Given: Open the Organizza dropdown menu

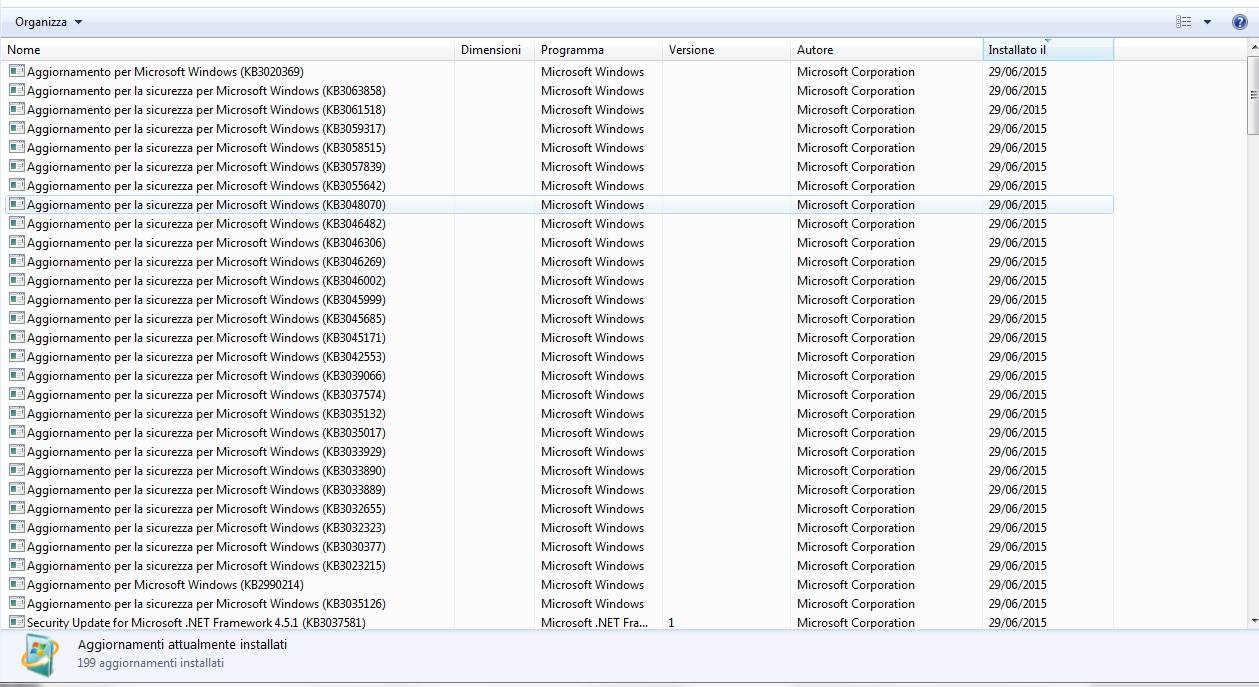Looking at the screenshot, I should coord(48,22).
